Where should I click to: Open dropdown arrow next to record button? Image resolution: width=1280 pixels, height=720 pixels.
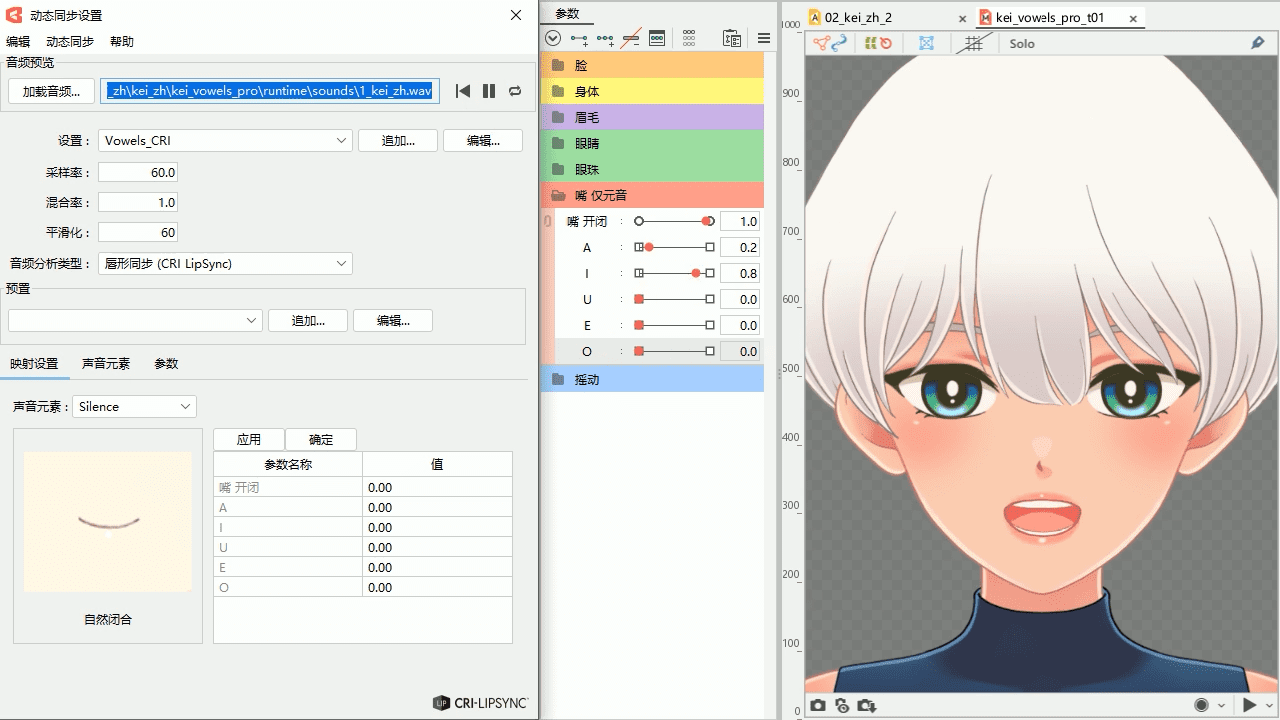click(1221, 706)
